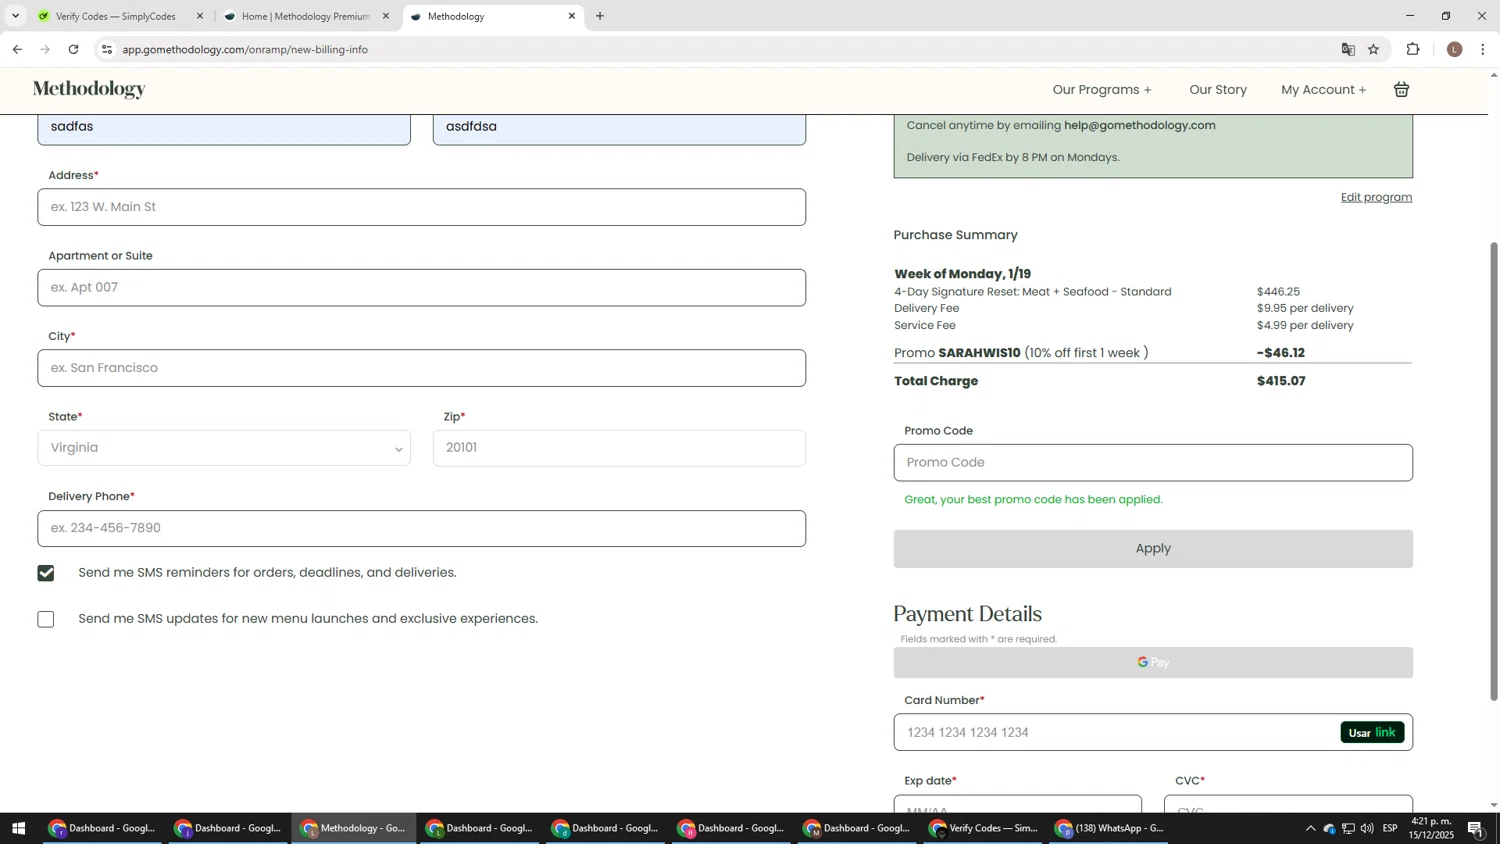Image resolution: width=1500 pixels, height=844 pixels.
Task: Click the taskbar clock and date
Action: click(1433, 828)
